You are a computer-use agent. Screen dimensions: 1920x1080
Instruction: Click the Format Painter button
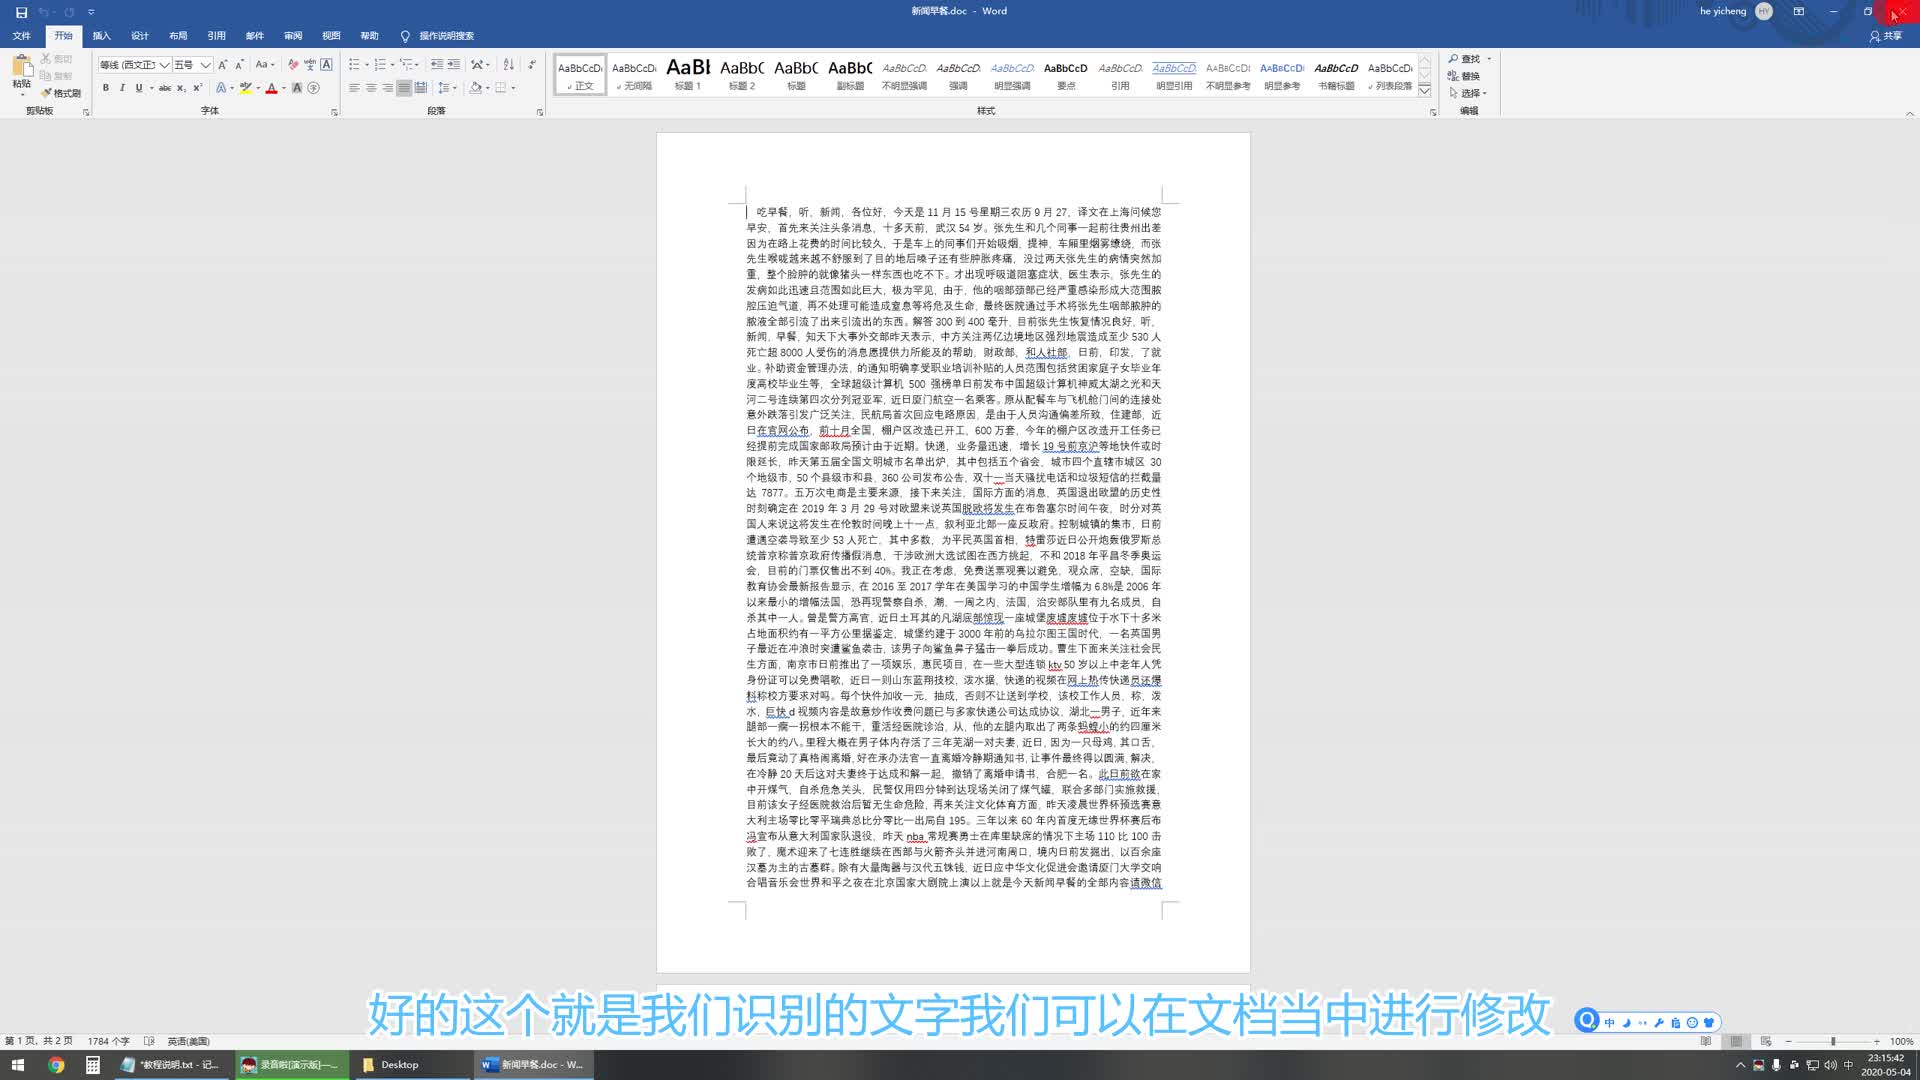(x=61, y=93)
